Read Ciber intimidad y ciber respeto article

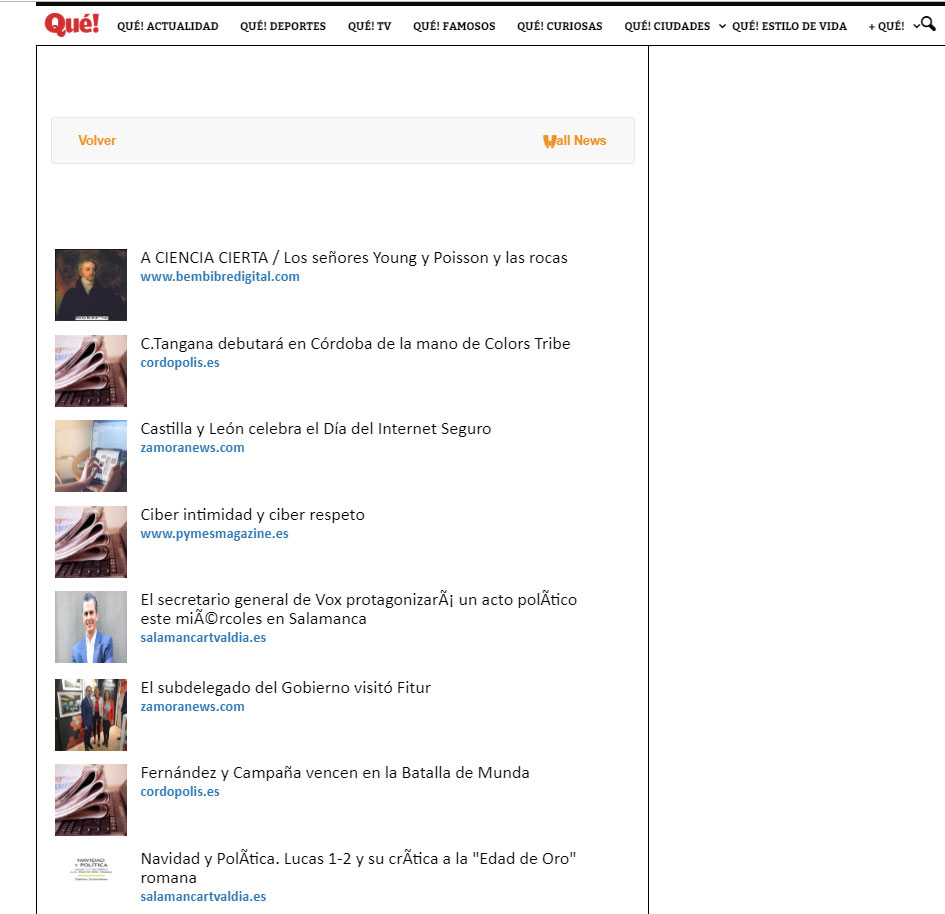[x=253, y=515]
